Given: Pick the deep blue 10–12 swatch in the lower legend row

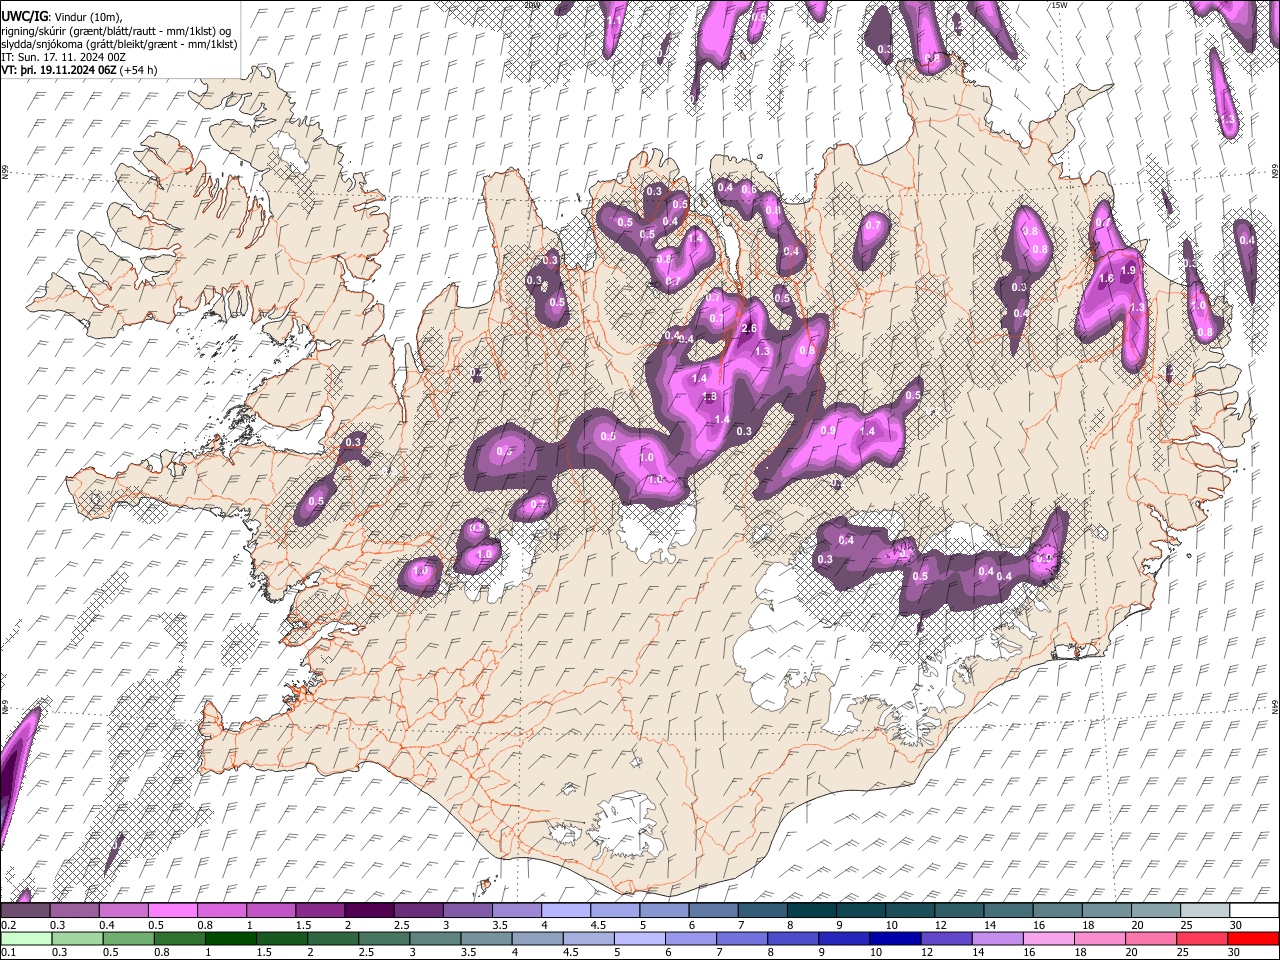Looking at the screenshot, I should pos(895,938).
